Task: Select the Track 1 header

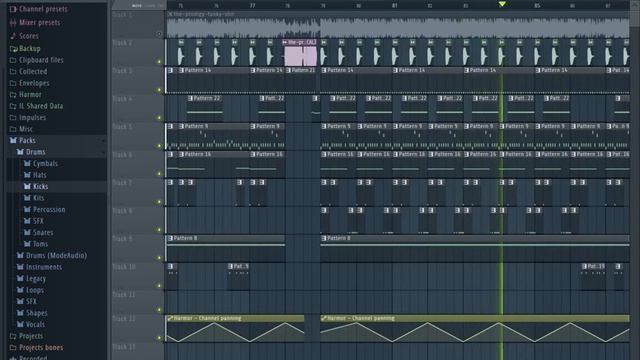Action: click(x=138, y=24)
